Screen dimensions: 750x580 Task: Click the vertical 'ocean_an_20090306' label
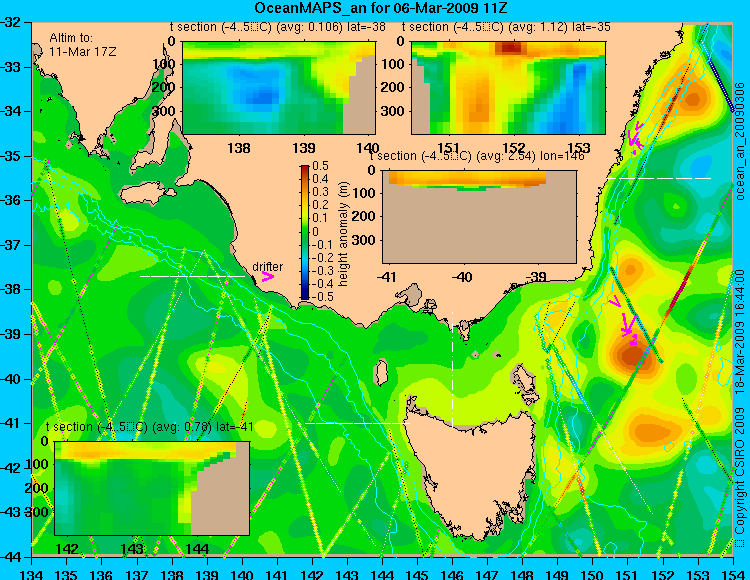[739, 141]
